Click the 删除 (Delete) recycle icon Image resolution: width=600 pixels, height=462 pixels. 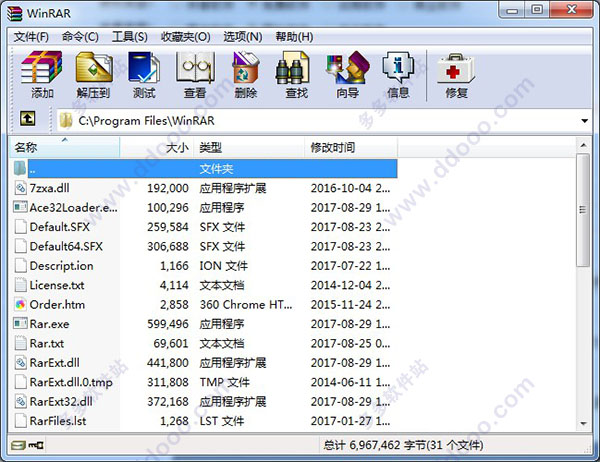(x=246, y=67)
